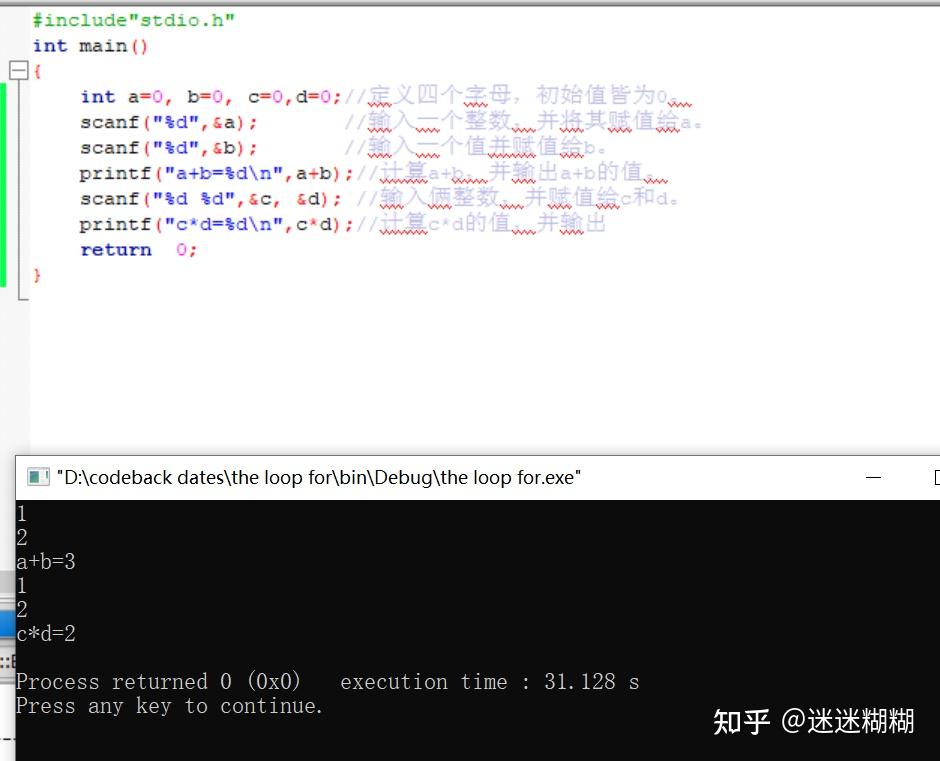The image size is (940, 761).
Task: Click the Process returned 0 (0x0) text
Action: 160,681
